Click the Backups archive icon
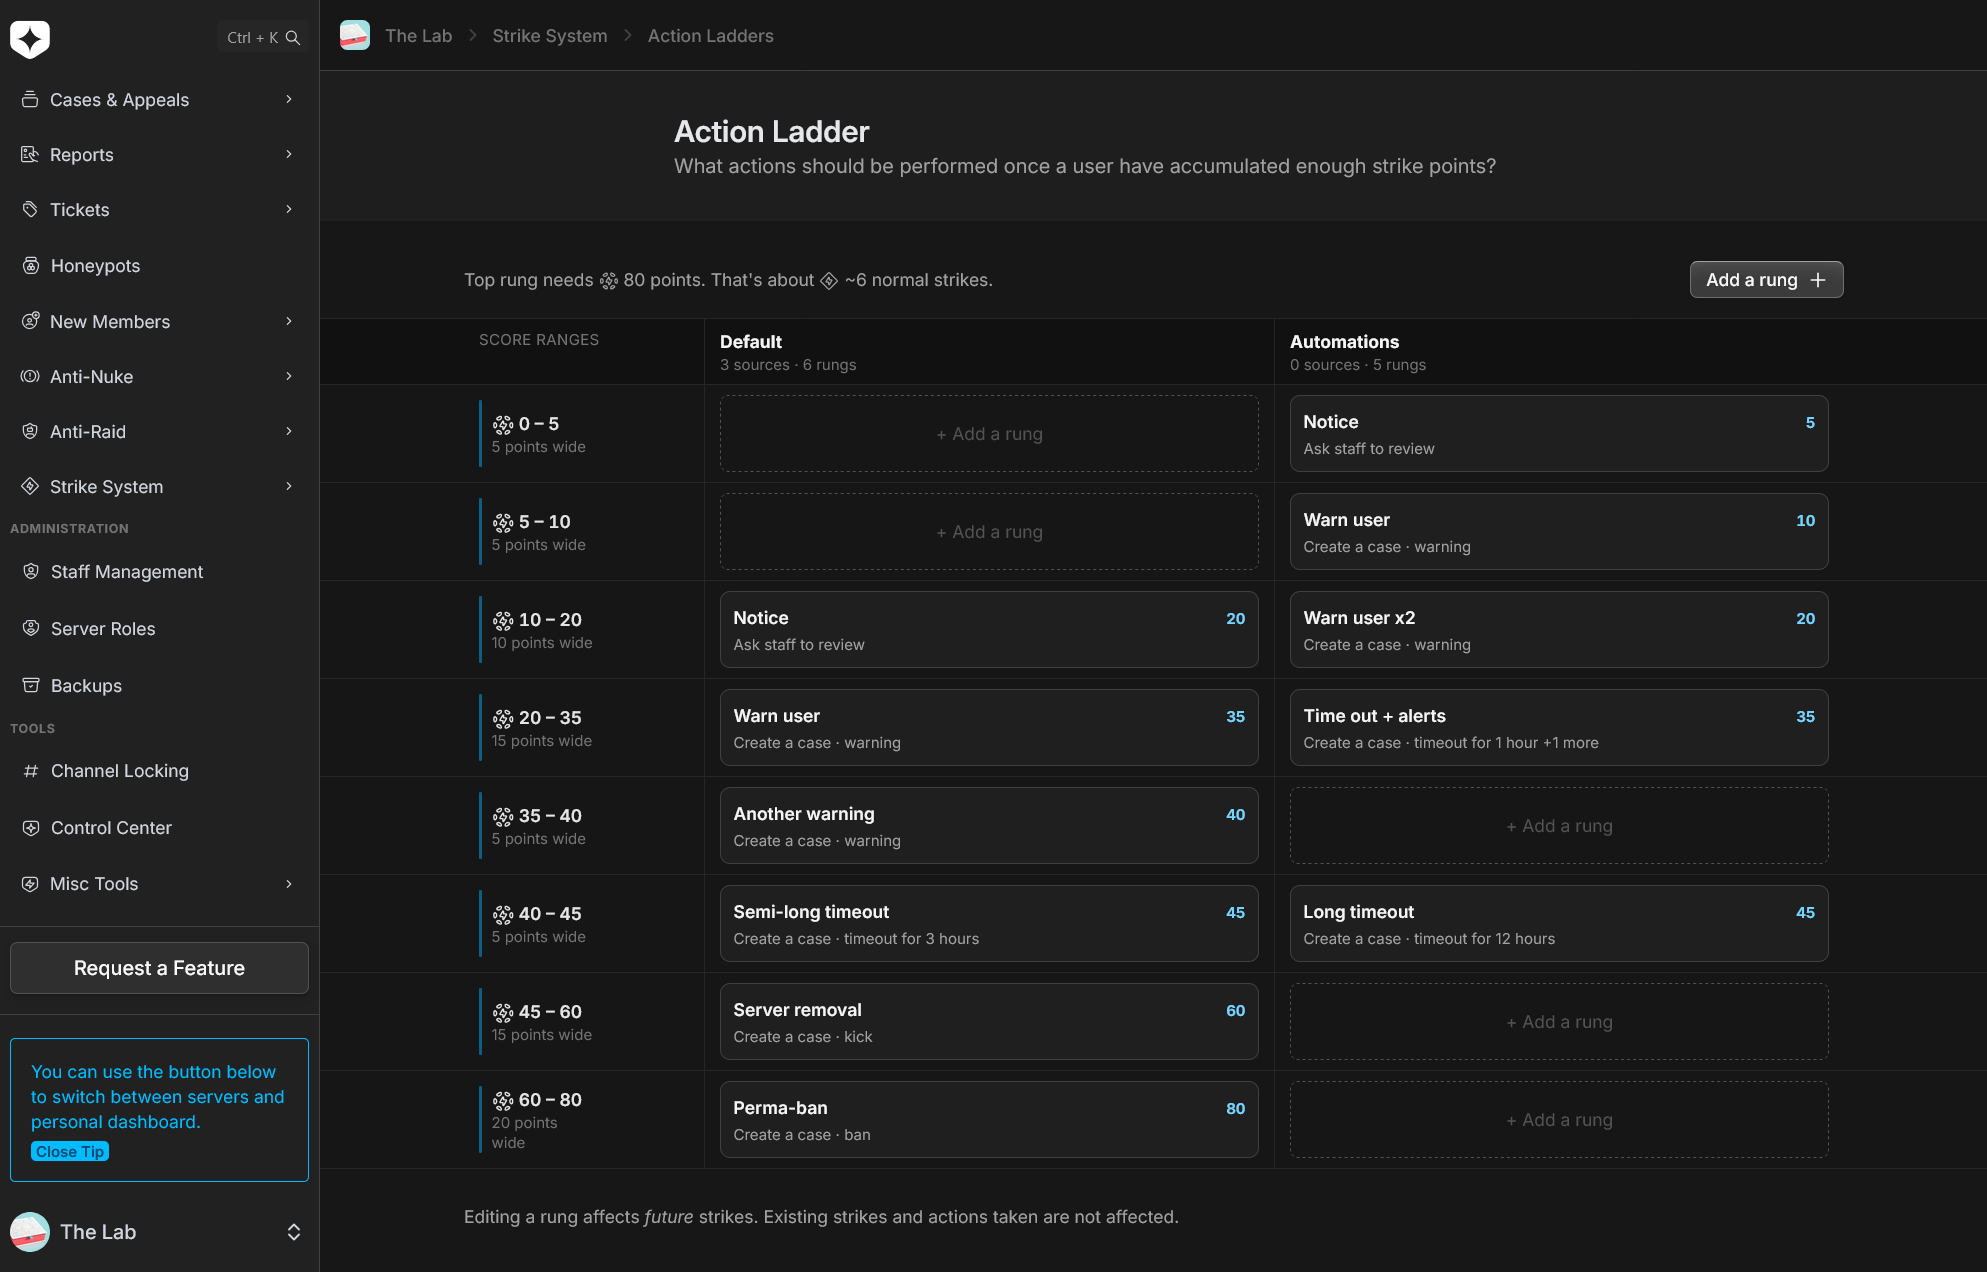Screen dimensions: 1987x1272 click(31, 685)
